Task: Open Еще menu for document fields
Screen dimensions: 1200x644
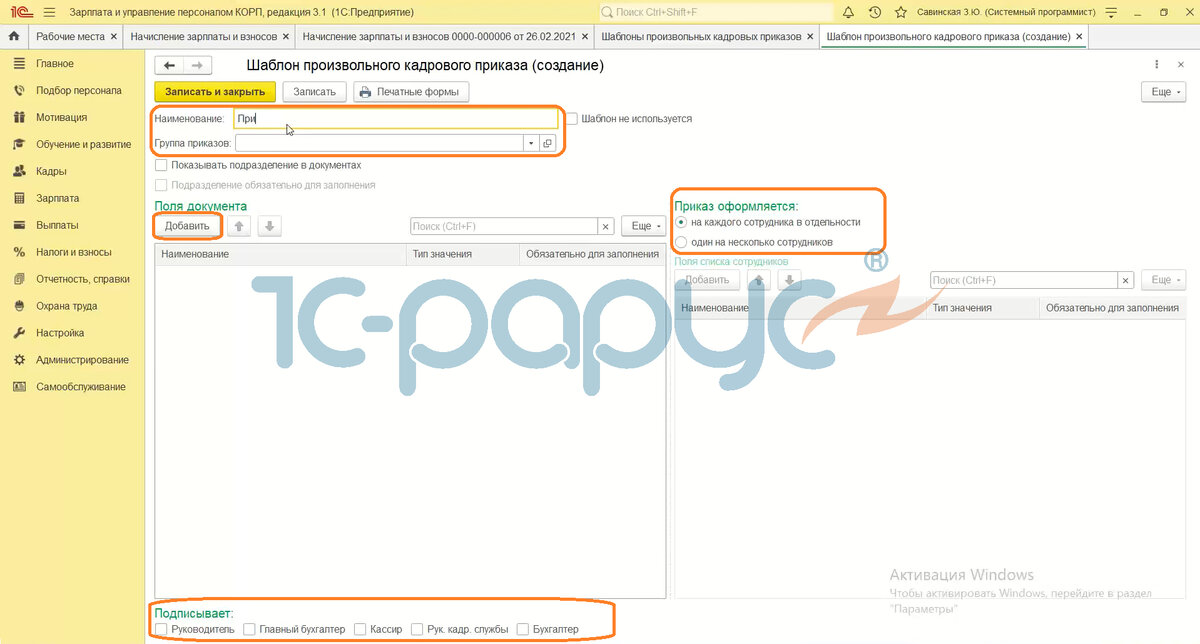Action: 643,226
